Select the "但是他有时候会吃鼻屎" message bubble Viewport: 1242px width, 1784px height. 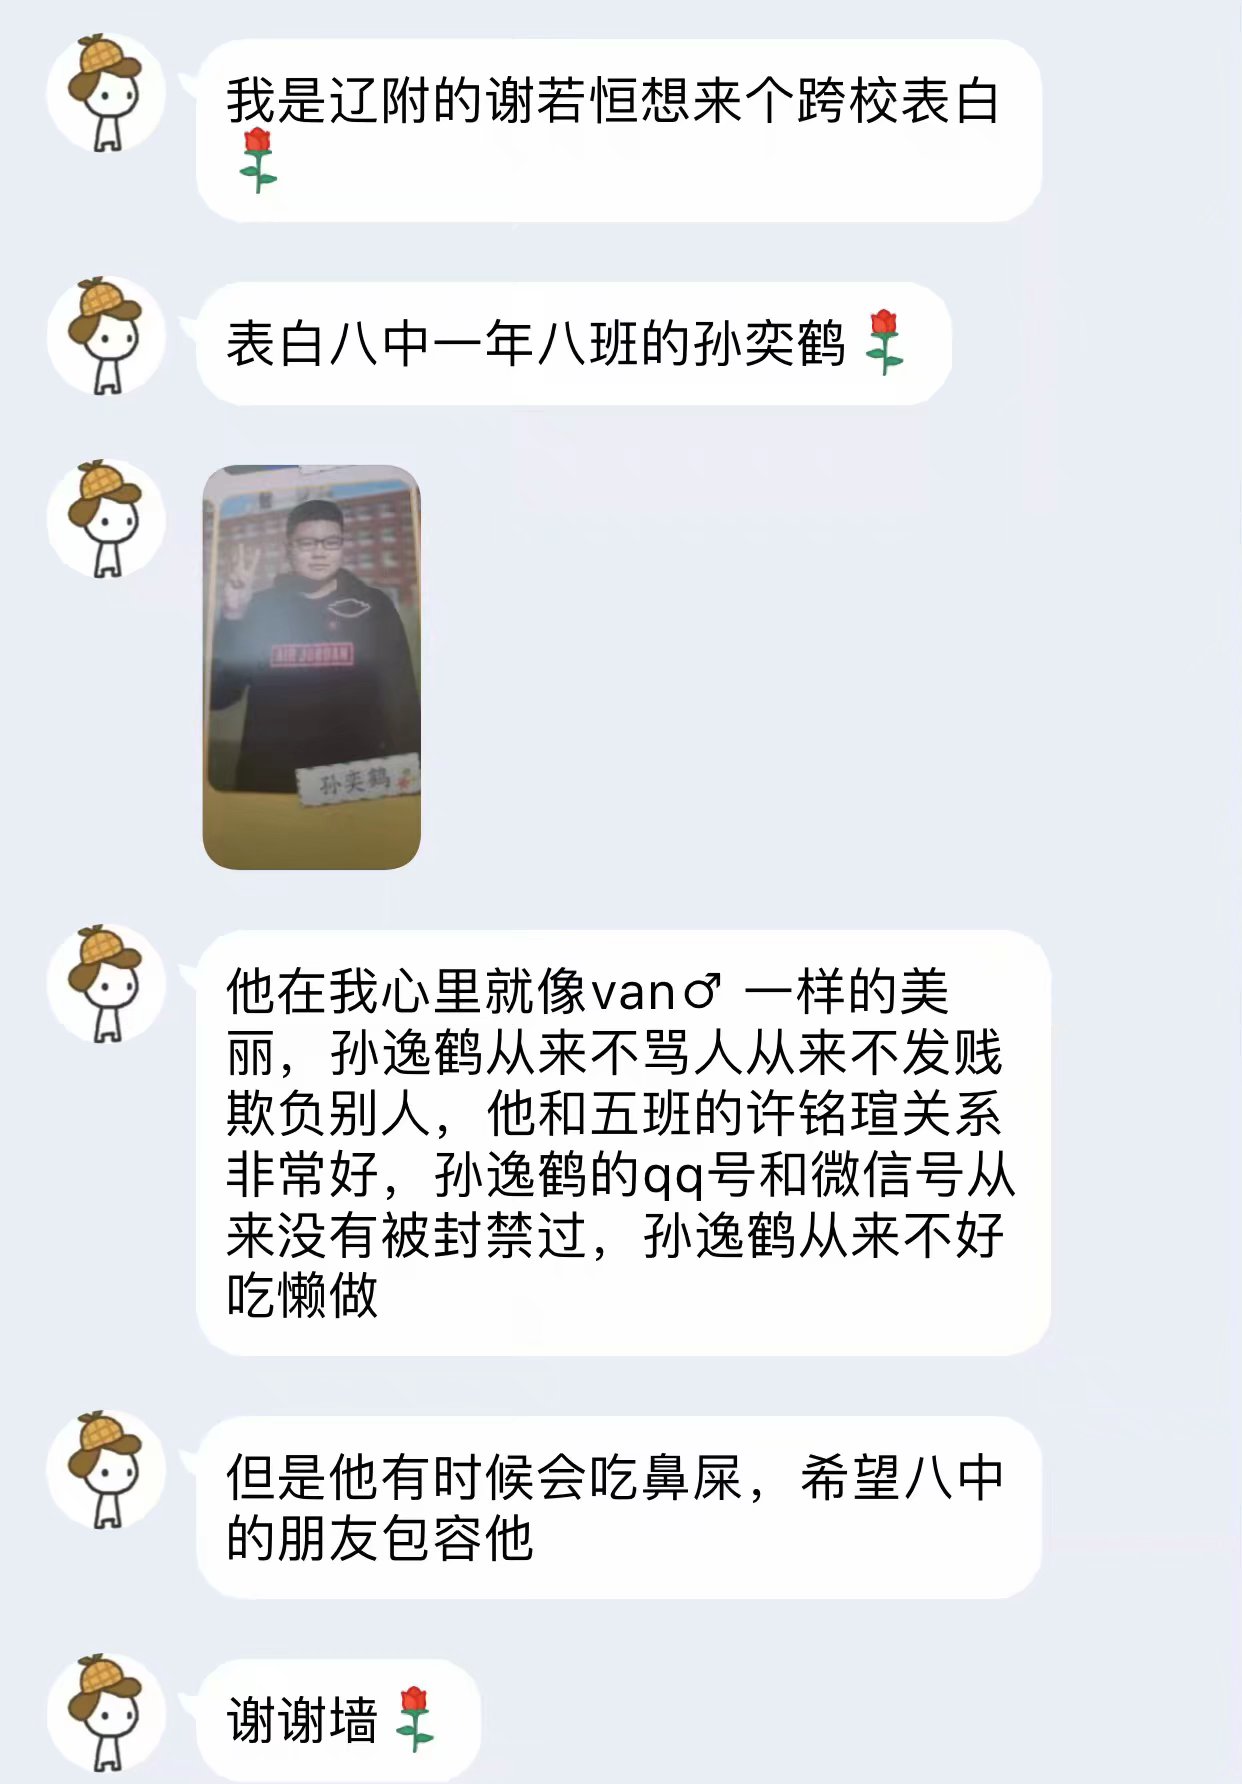619,1507
